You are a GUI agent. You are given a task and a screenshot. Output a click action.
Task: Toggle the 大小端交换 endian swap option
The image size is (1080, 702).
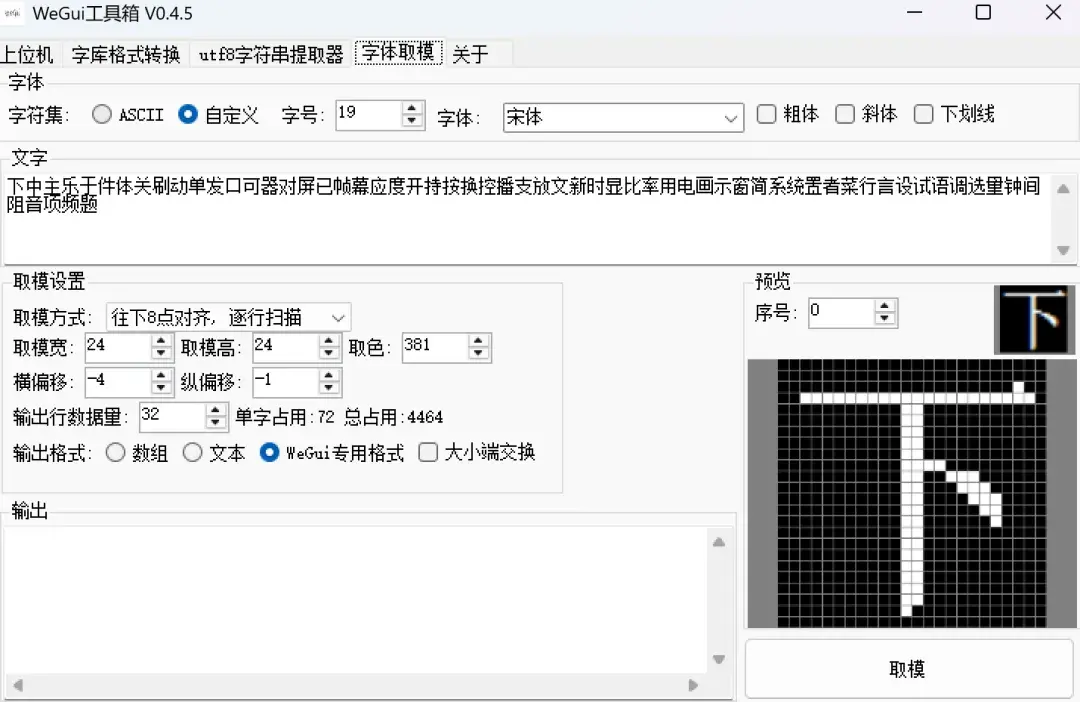pos(427,452)
